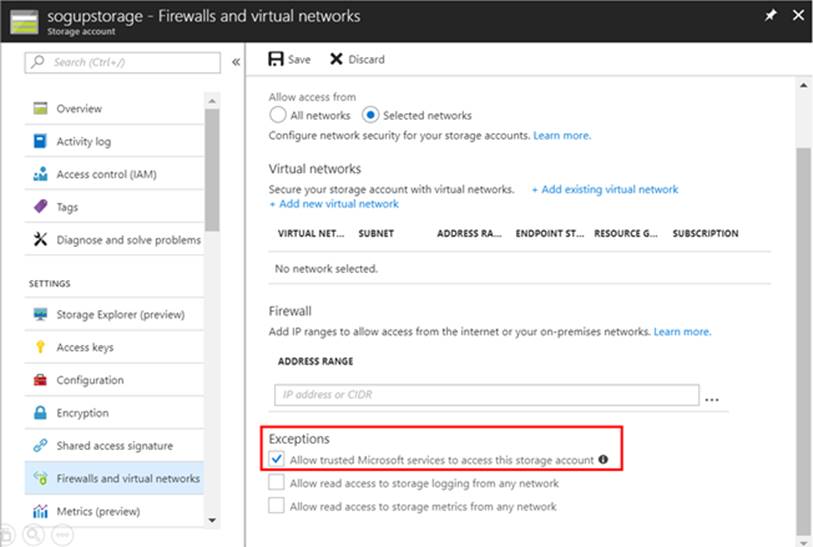Select the All networks radio button
This screenshot has height=547, width=813.
pyautogui.click(x=279, y=115)
